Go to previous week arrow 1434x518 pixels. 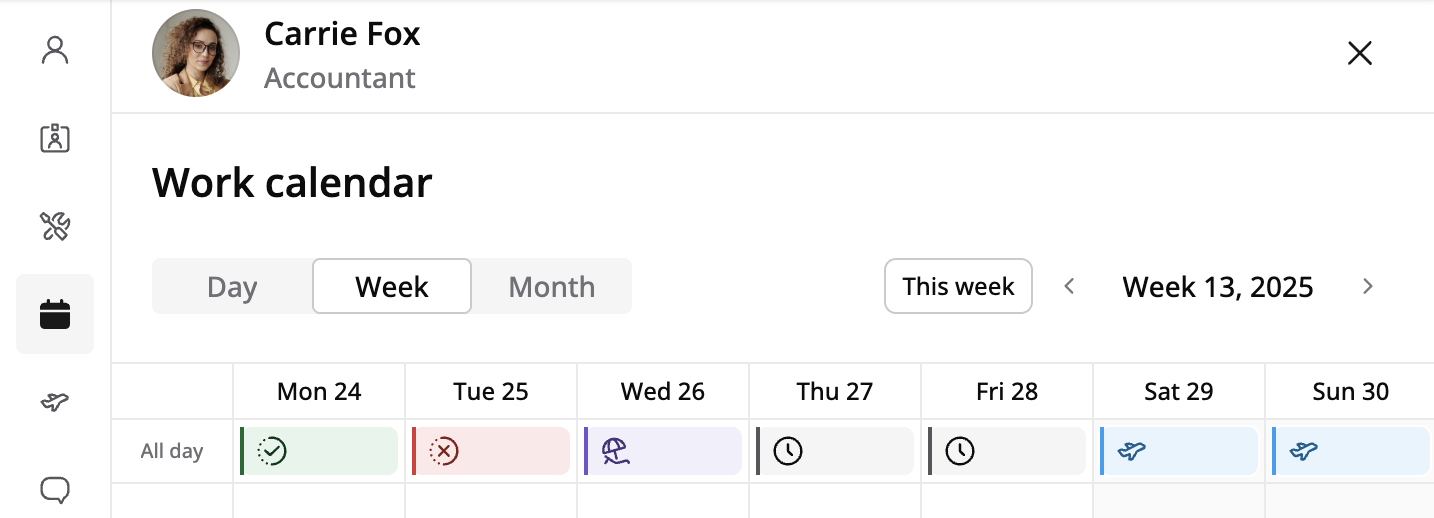(x=1069, y=287)
